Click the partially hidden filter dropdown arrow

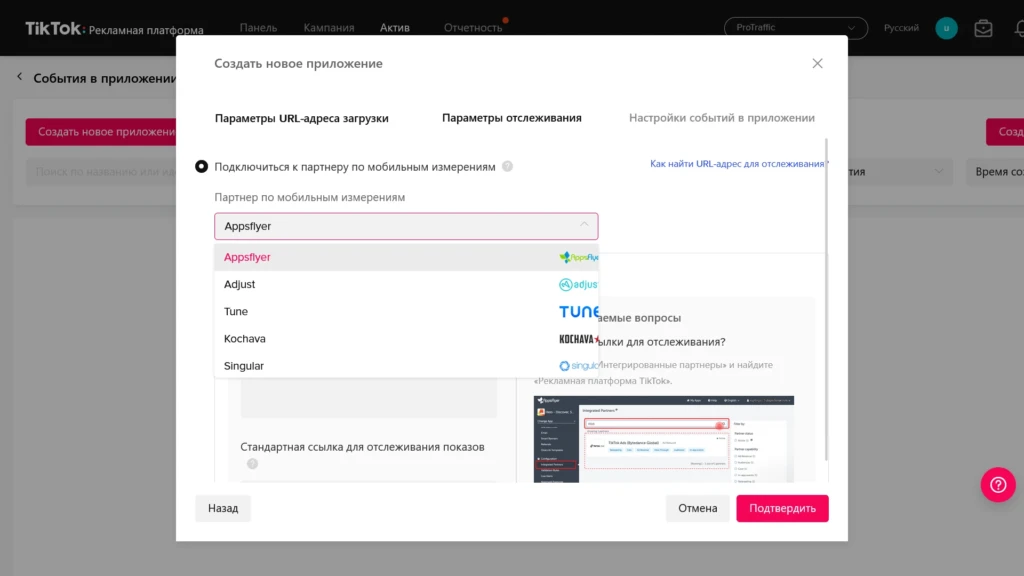tap(938, 172)
